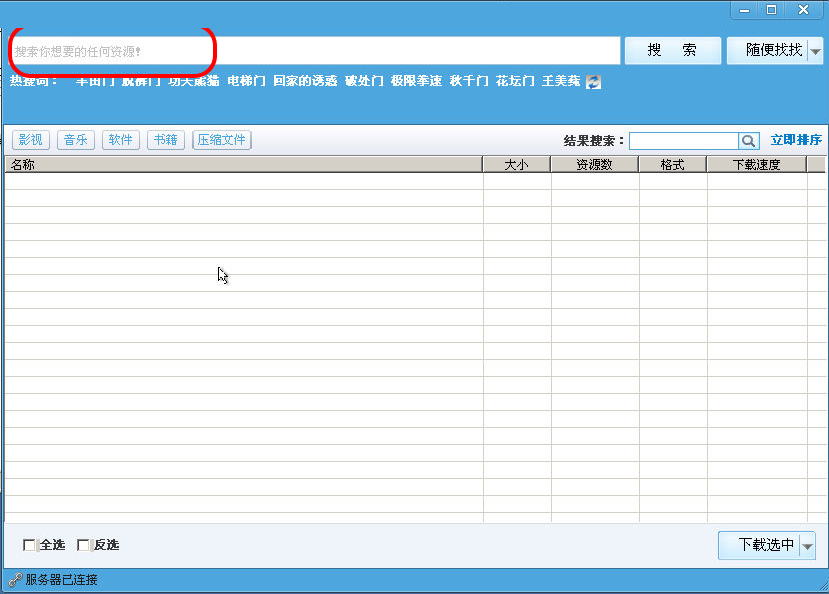Filter results by 软件
The image size is (829, 594).
point(121,140)
